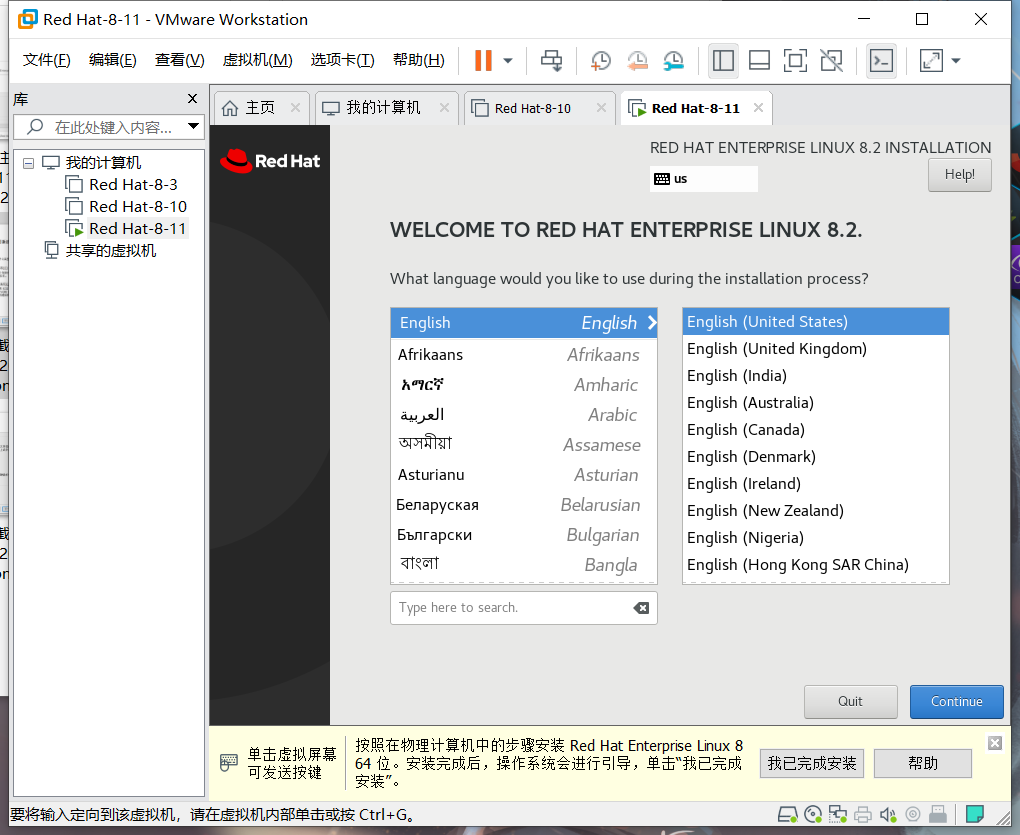Open the stretch display dropdown arrow
The height and width of the screenshot is (835, 1020).
click(956, 61)
